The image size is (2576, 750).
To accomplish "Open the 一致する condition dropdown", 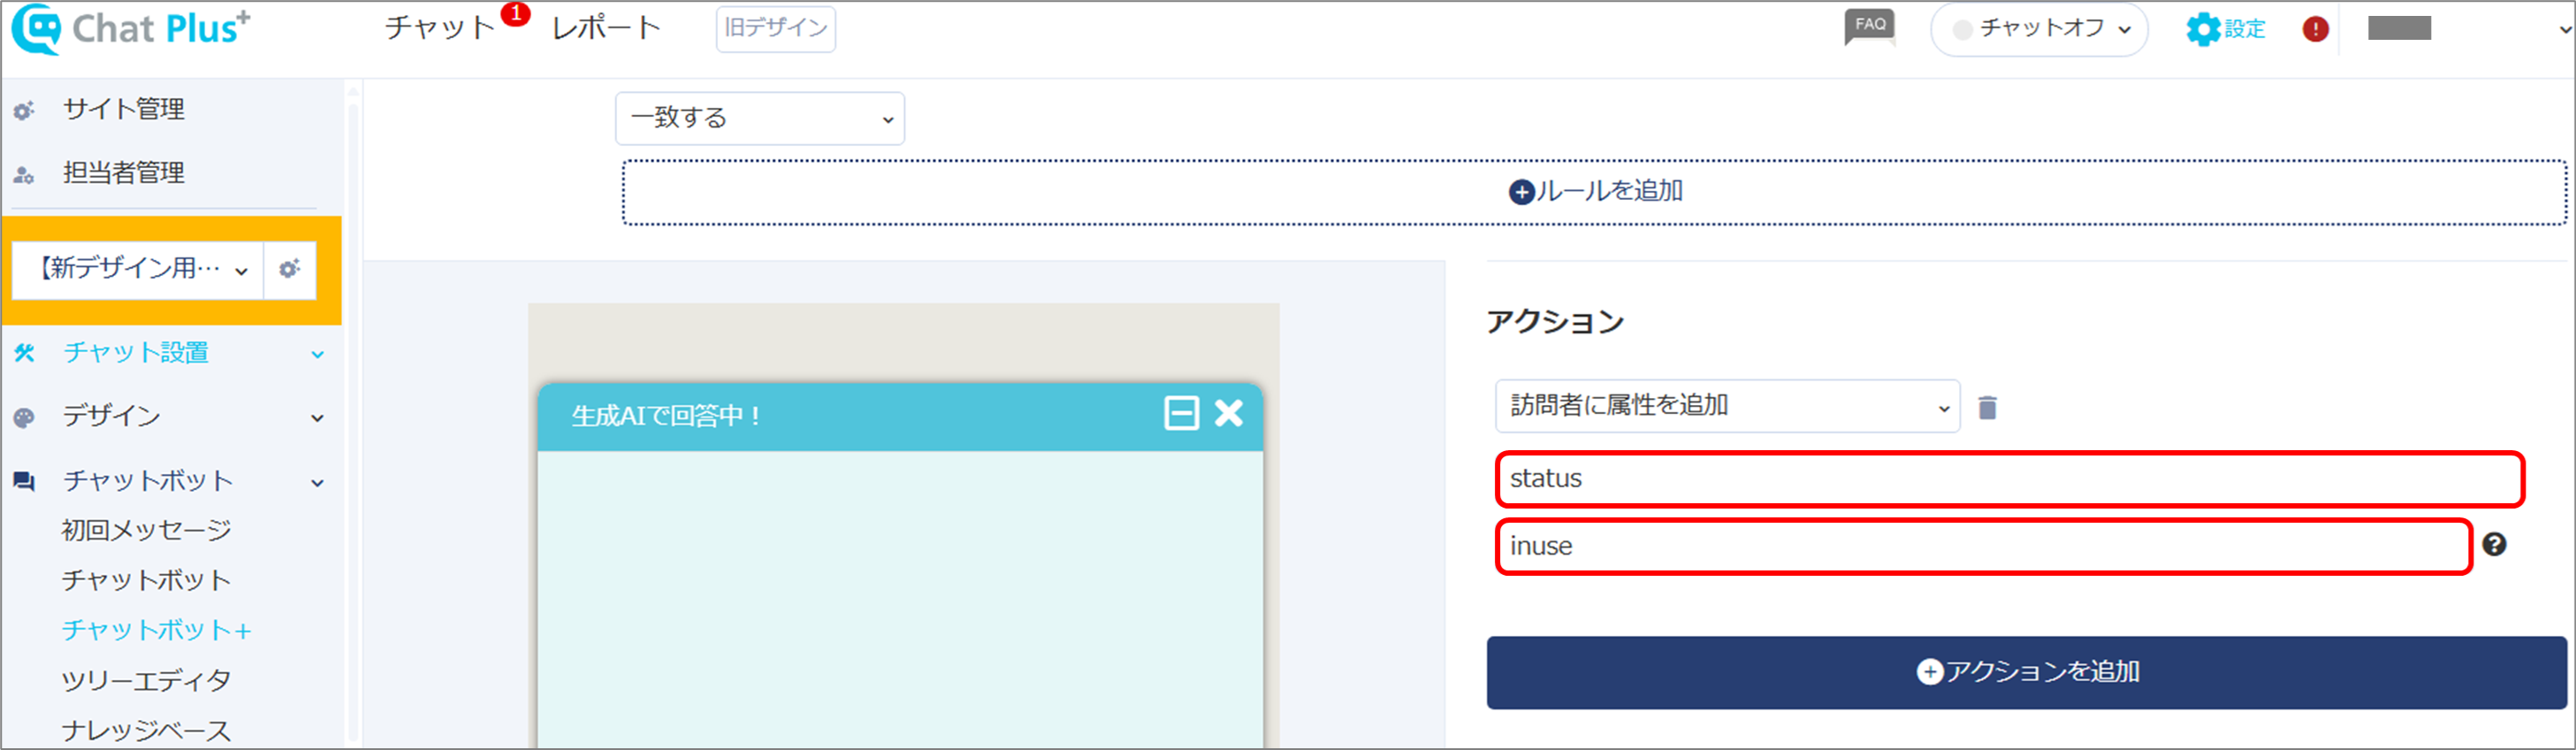I will (760, 118).
